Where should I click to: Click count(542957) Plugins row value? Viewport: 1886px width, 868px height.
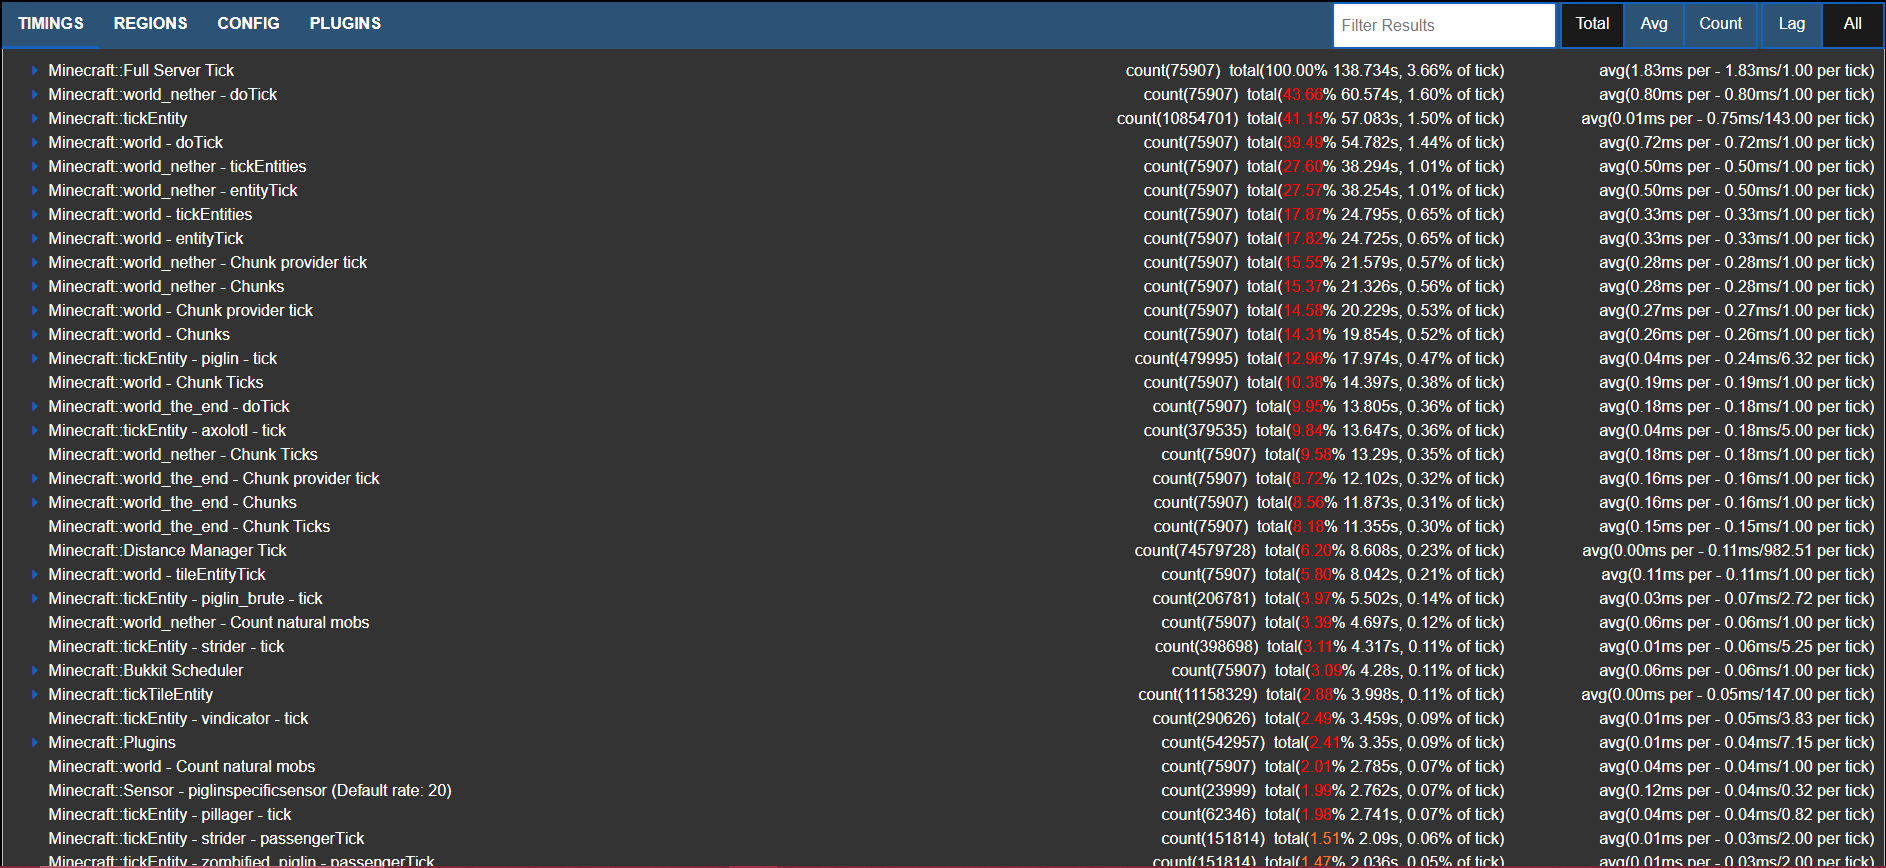click(x=1213, y=743)
